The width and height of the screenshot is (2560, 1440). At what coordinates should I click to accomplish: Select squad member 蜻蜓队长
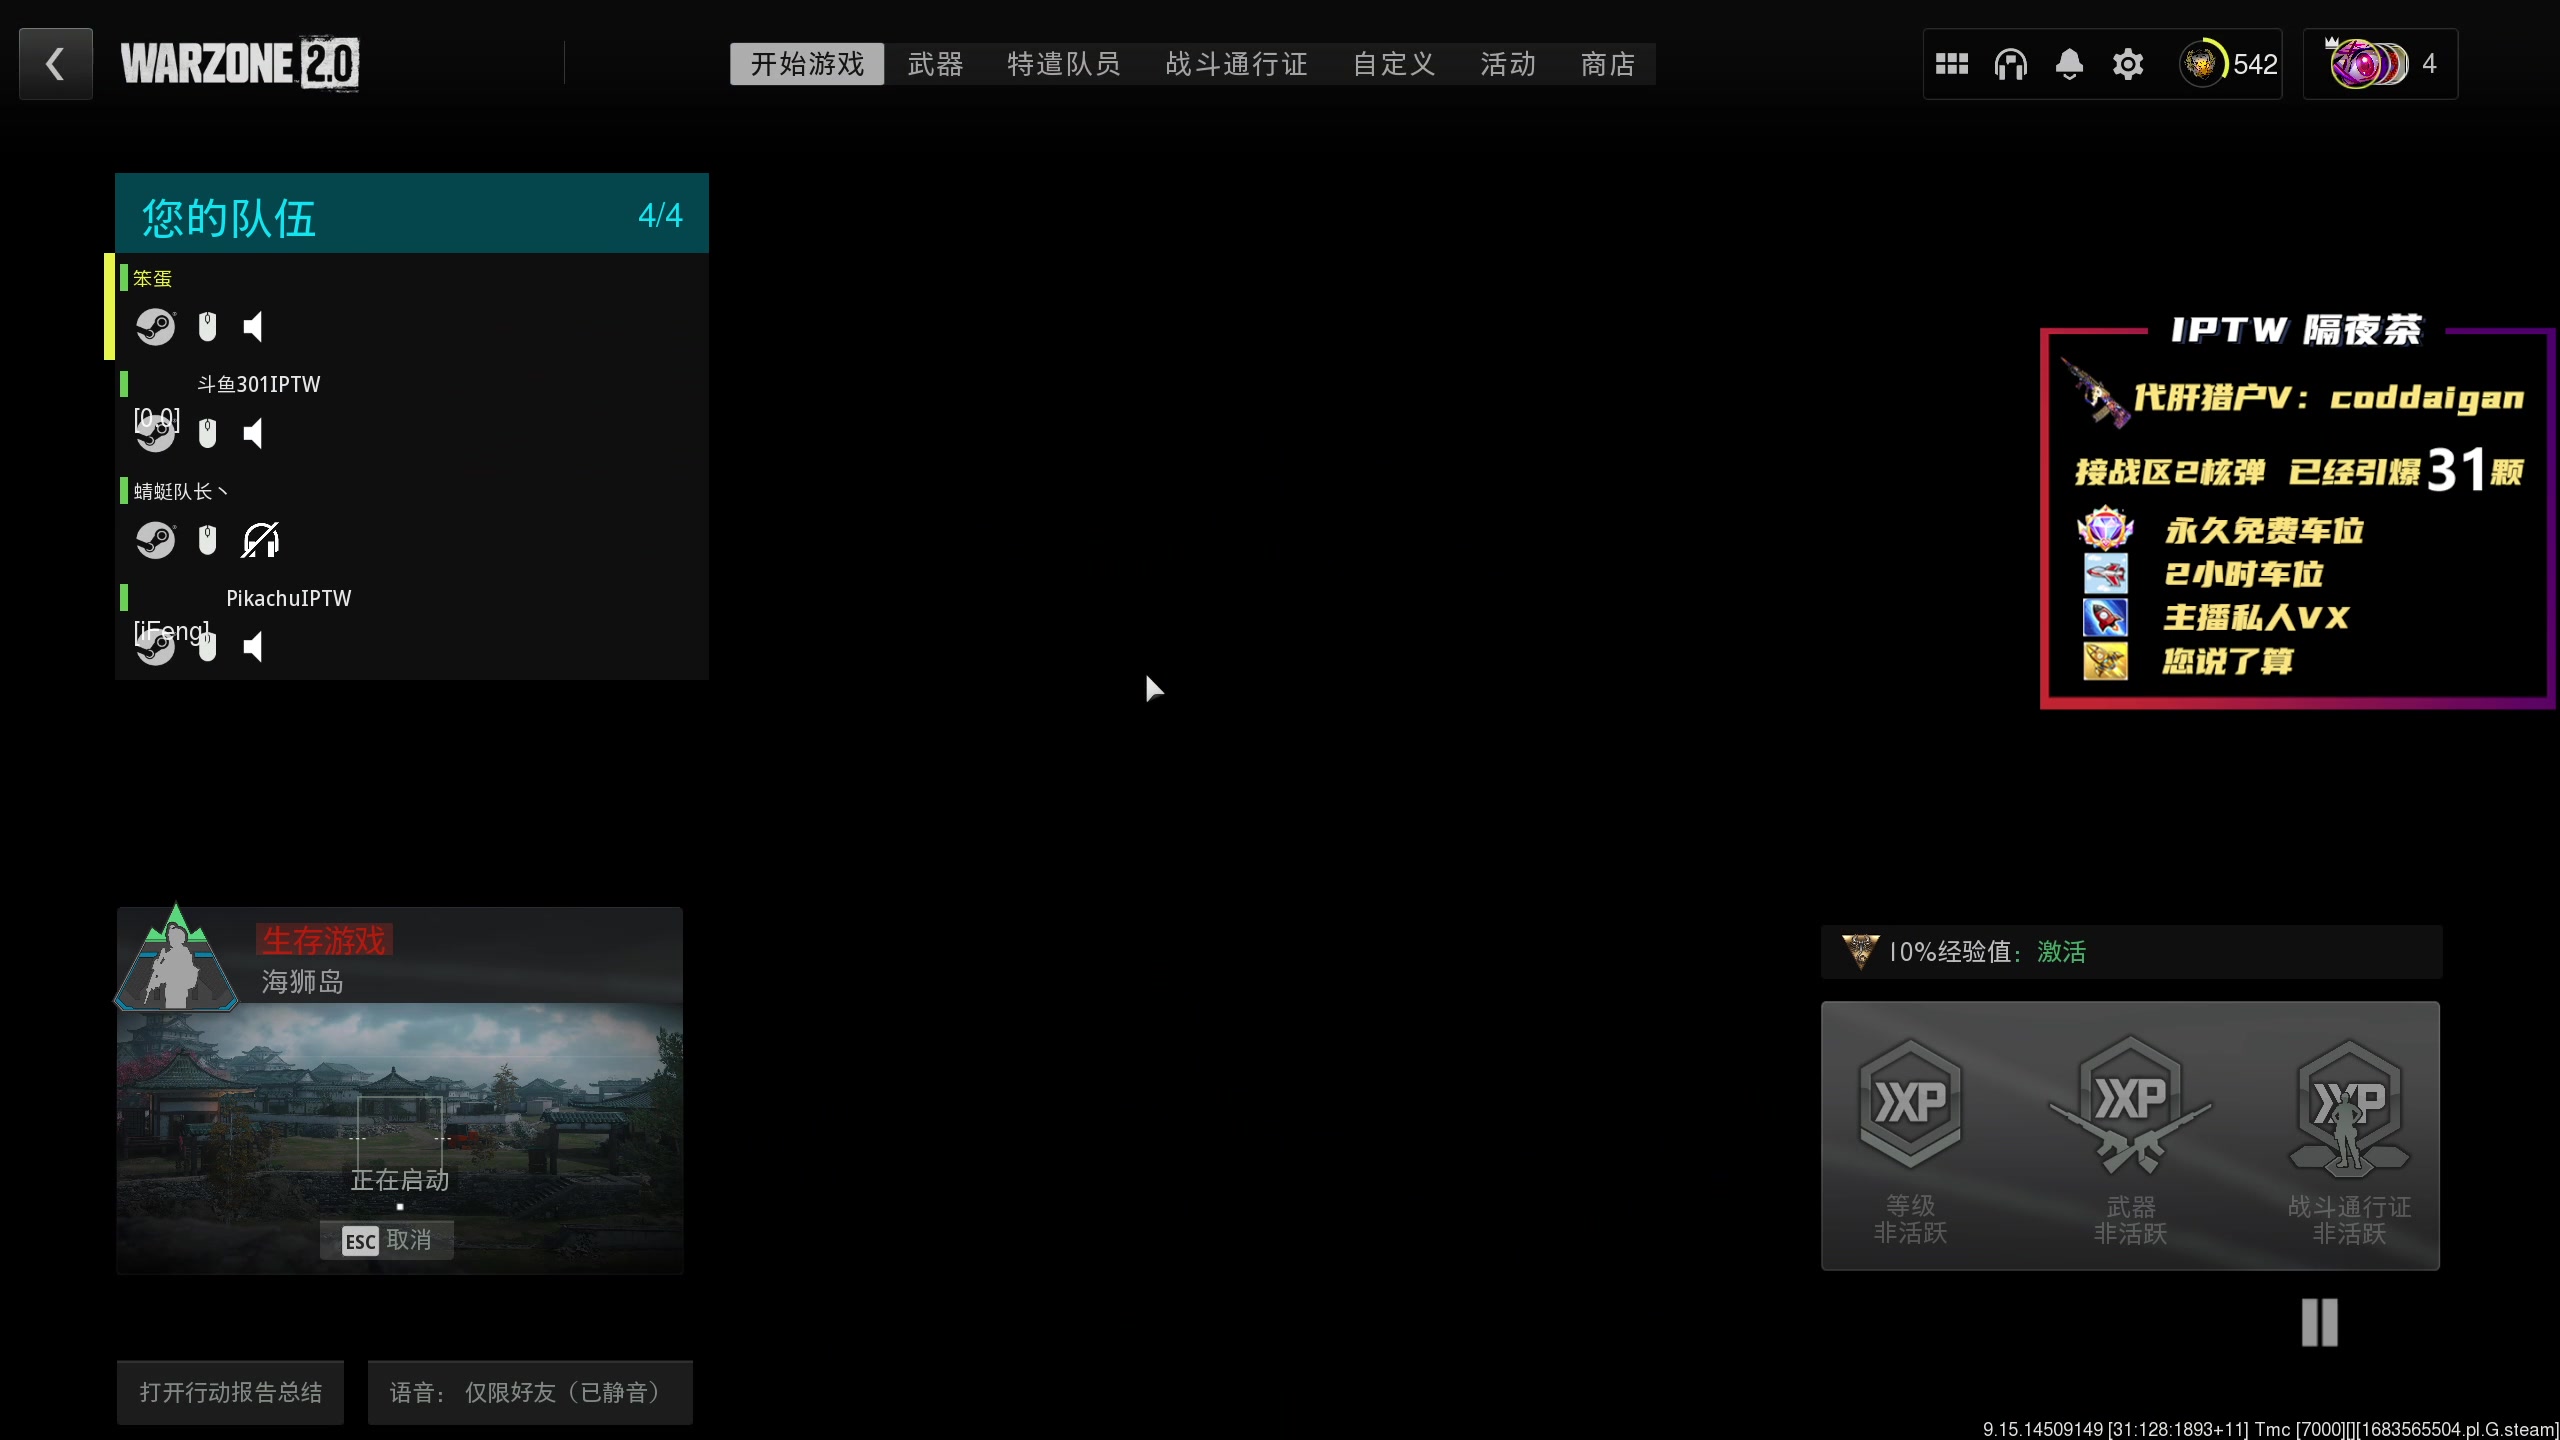pos(412,520)
